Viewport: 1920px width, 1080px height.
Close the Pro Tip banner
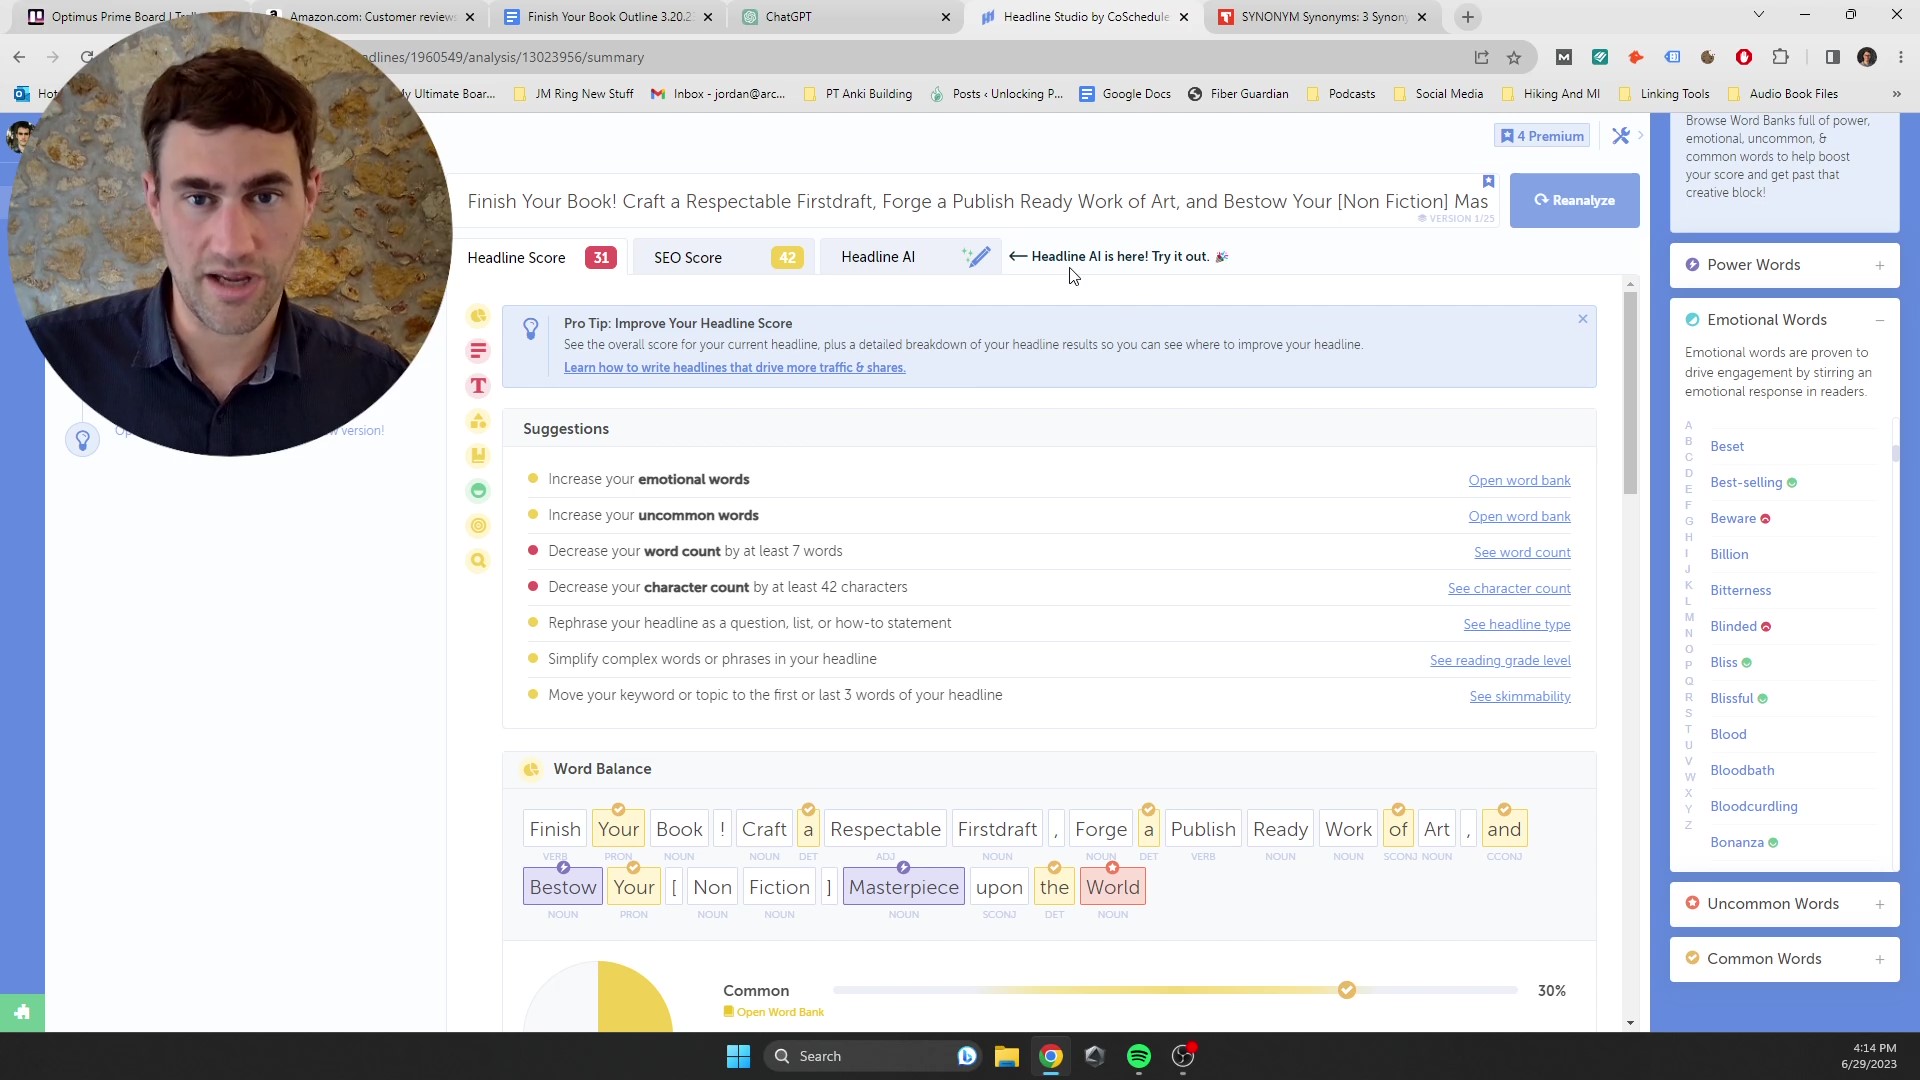pos(1582,319)
